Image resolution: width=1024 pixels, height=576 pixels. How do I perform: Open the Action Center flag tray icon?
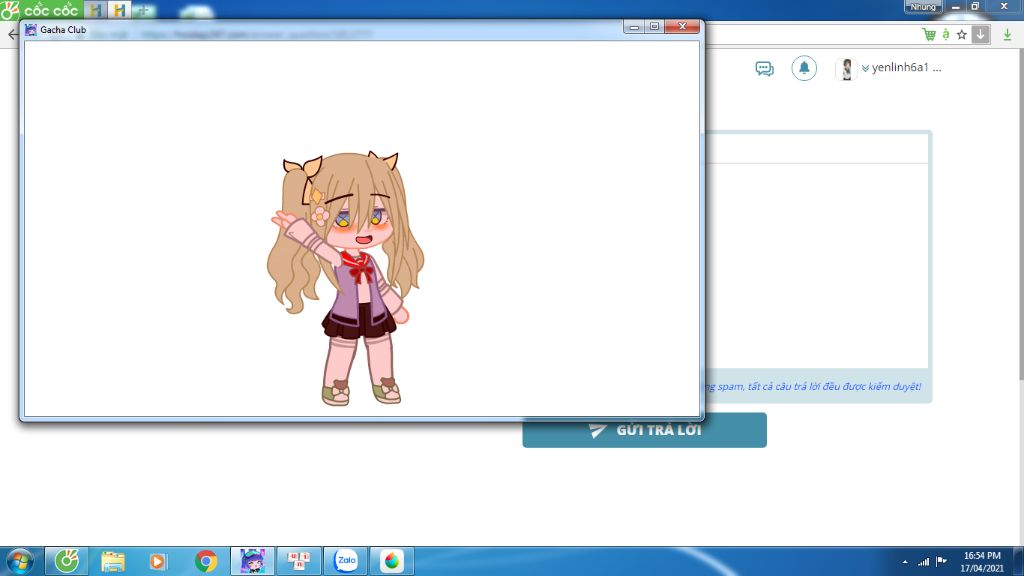(941, 561)
